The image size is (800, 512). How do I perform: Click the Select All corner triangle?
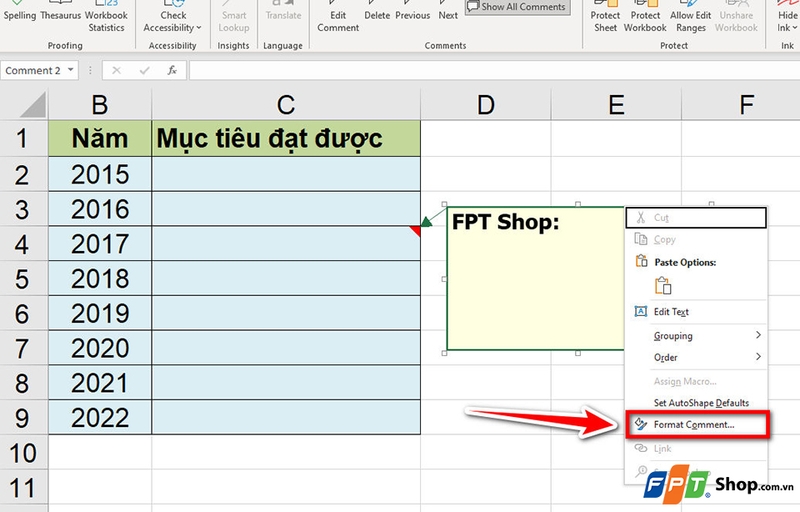coord(34,105)
